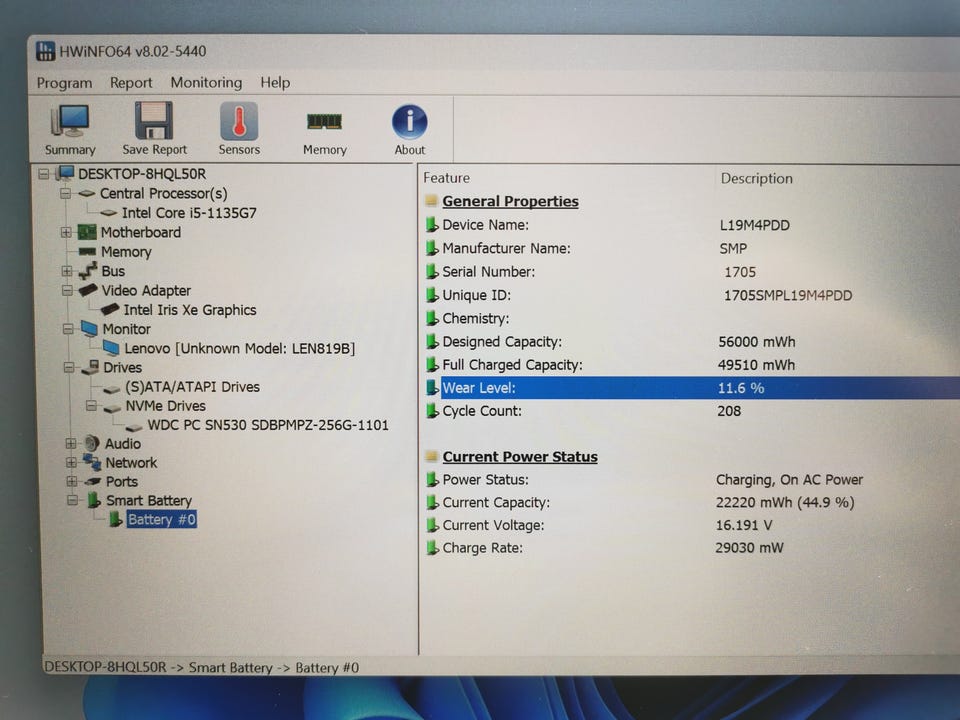Click the Save Report floppy icon
The height and width of the screenshot is (720, 960).
click(x=154, y=121)
